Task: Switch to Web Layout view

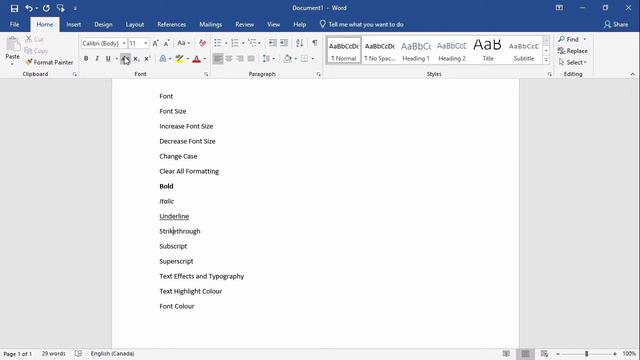Action: (544, 353)
